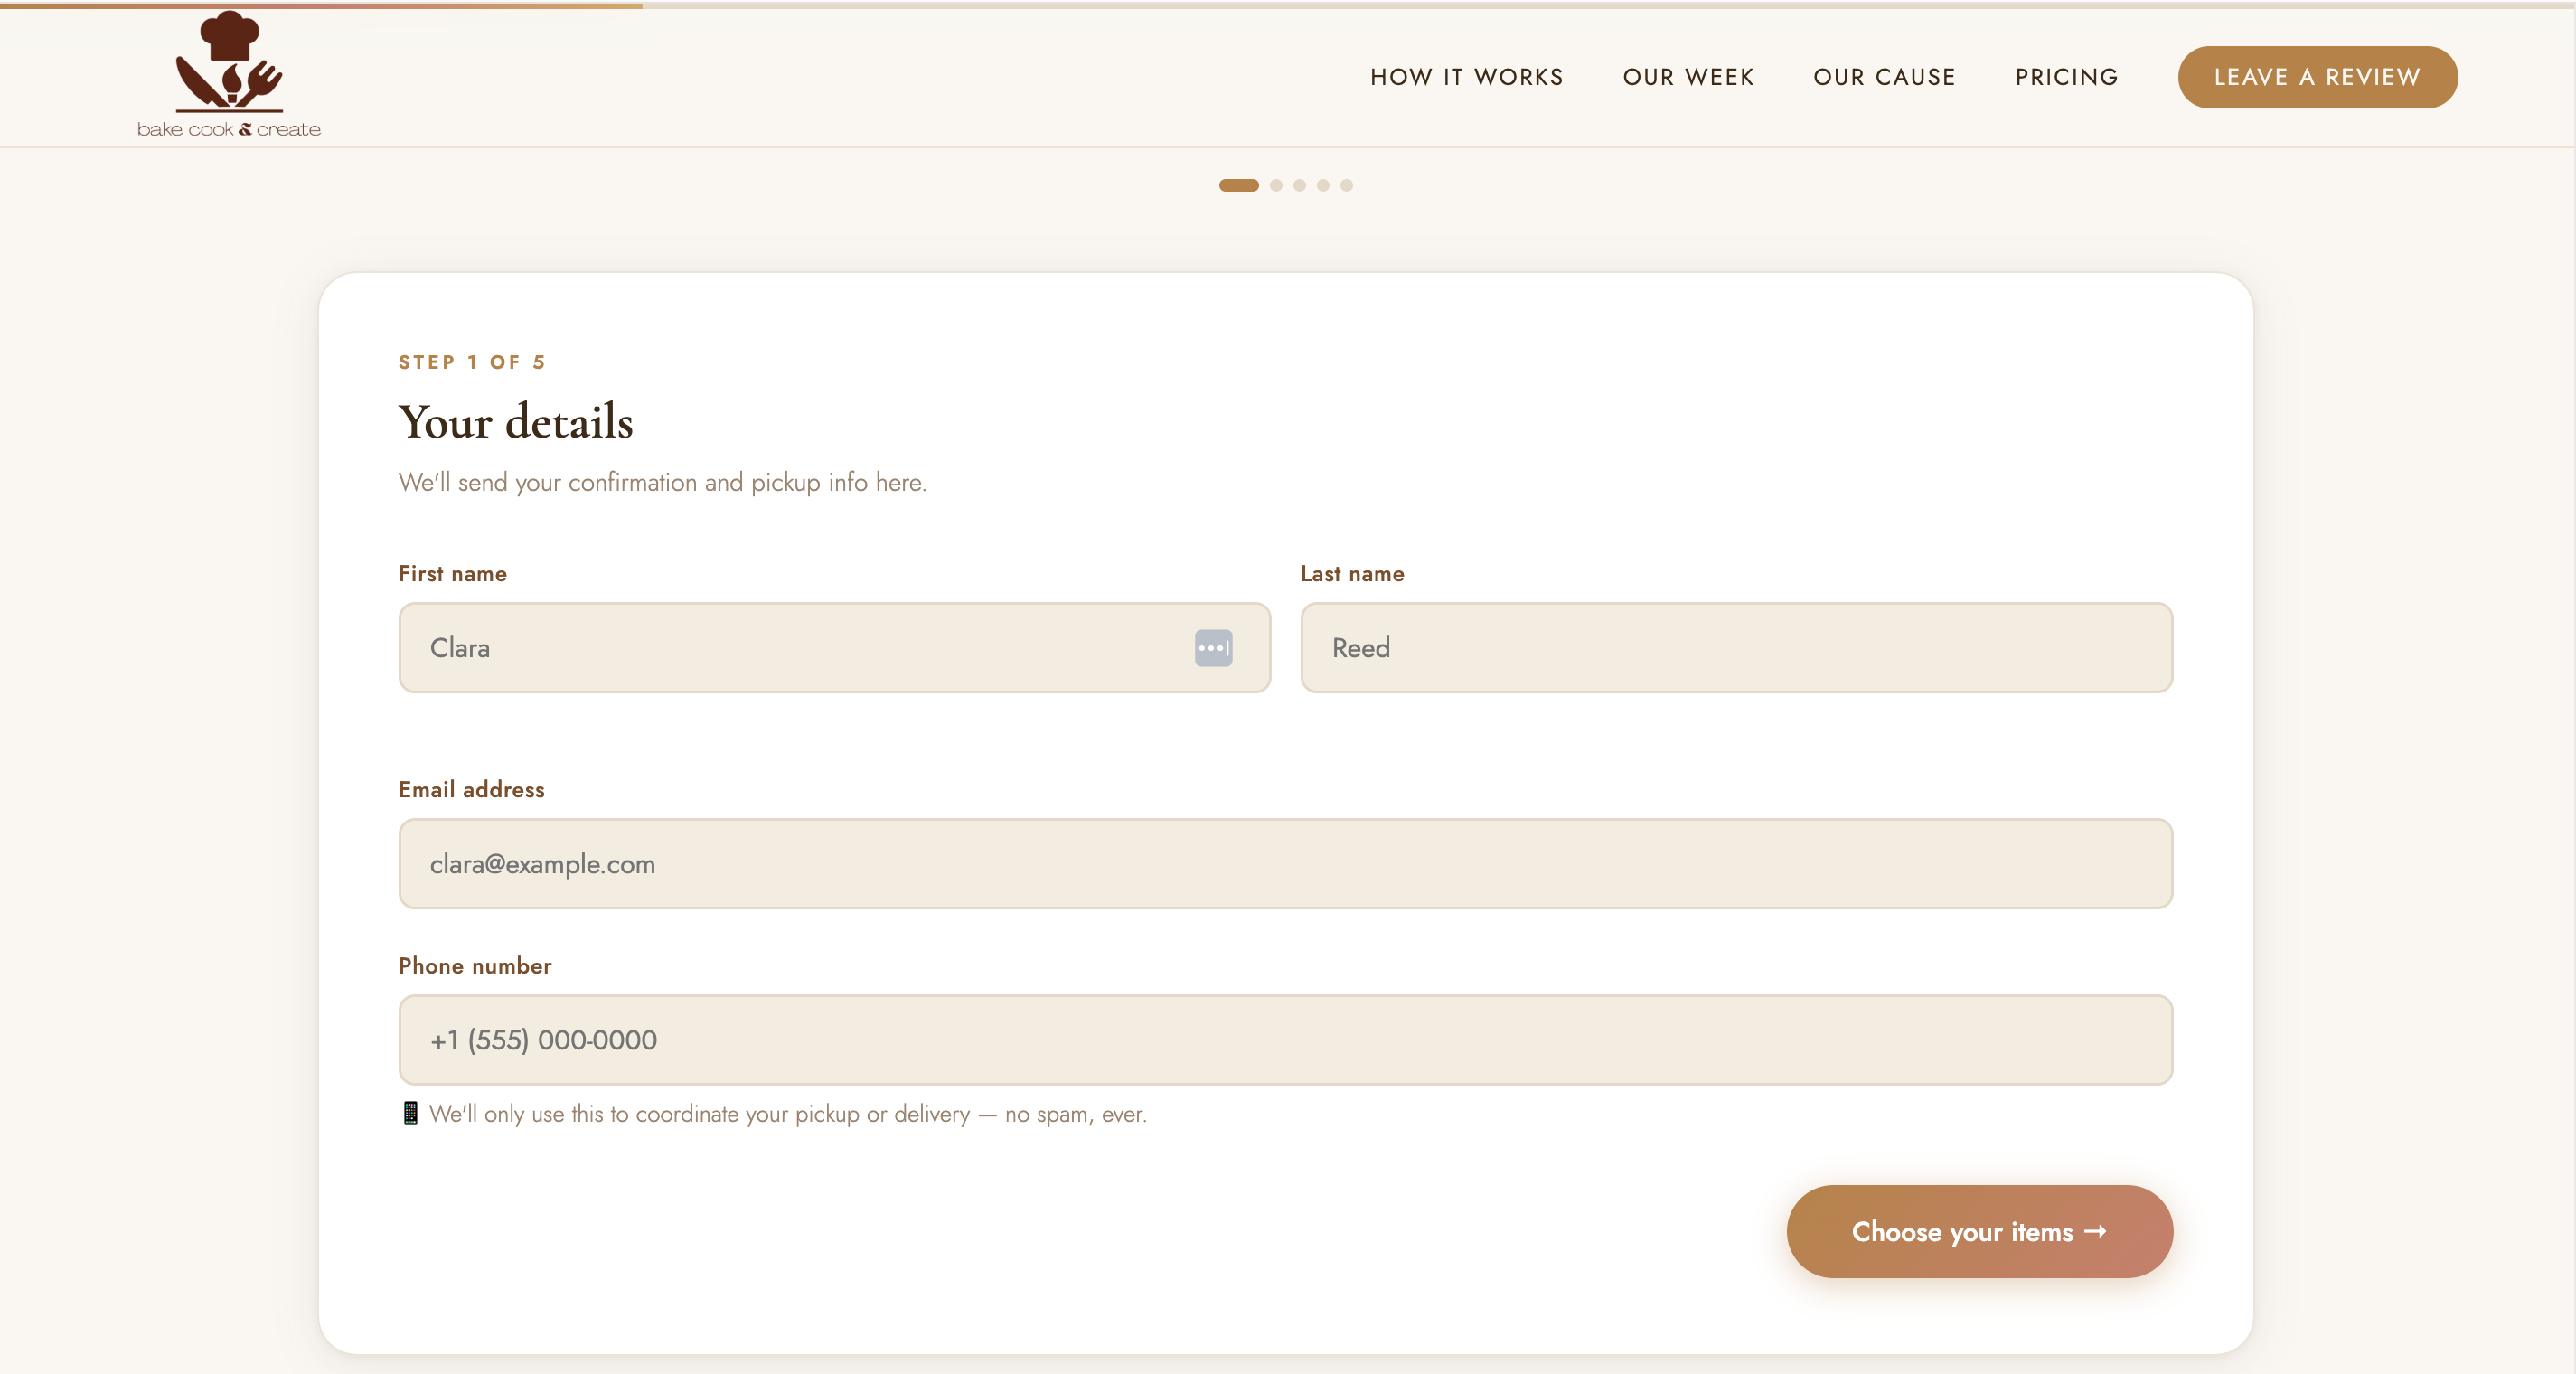Click the Leave a Review button
2576x1374 pixels.
point(2317,77)
